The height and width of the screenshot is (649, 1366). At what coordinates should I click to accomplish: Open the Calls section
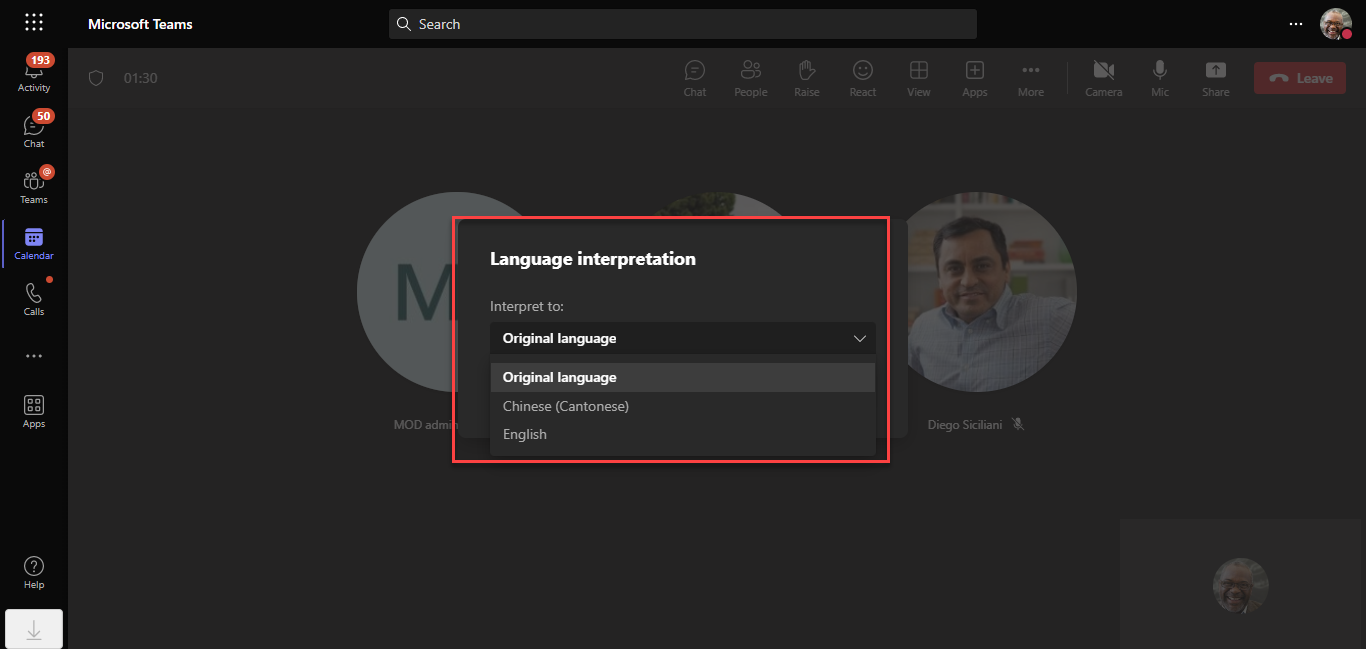pyautogui.click(x=33, y=294)
